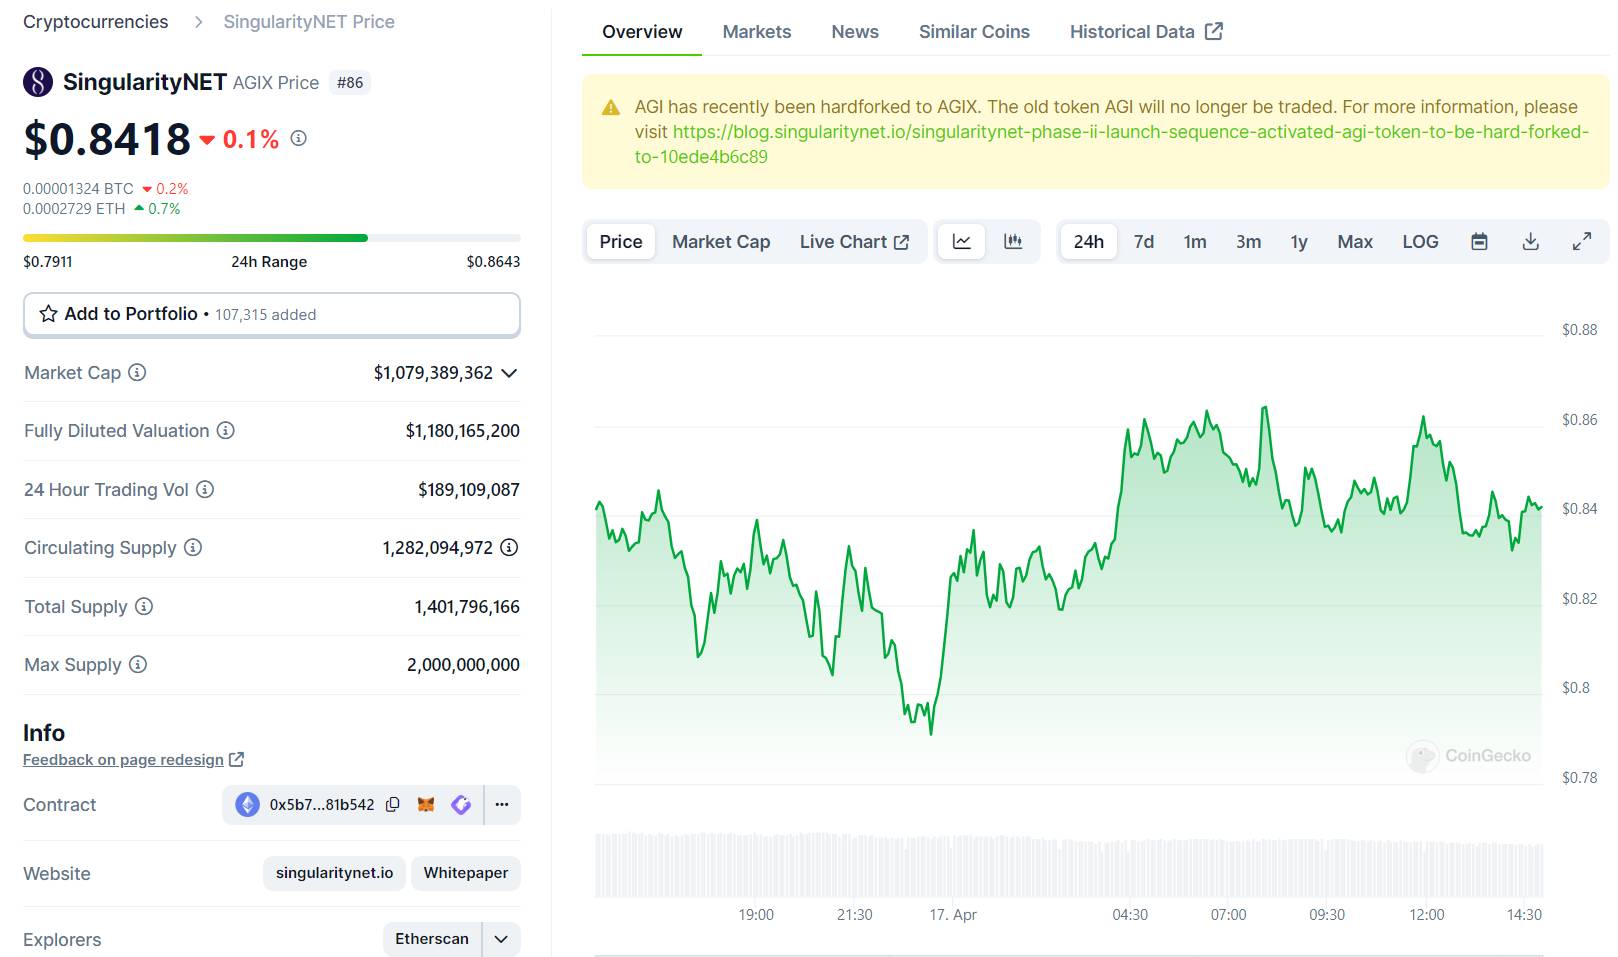This screenshot has height=957, width=1618.
Task: Show Max Supply info icon
Action: point(138,664)
